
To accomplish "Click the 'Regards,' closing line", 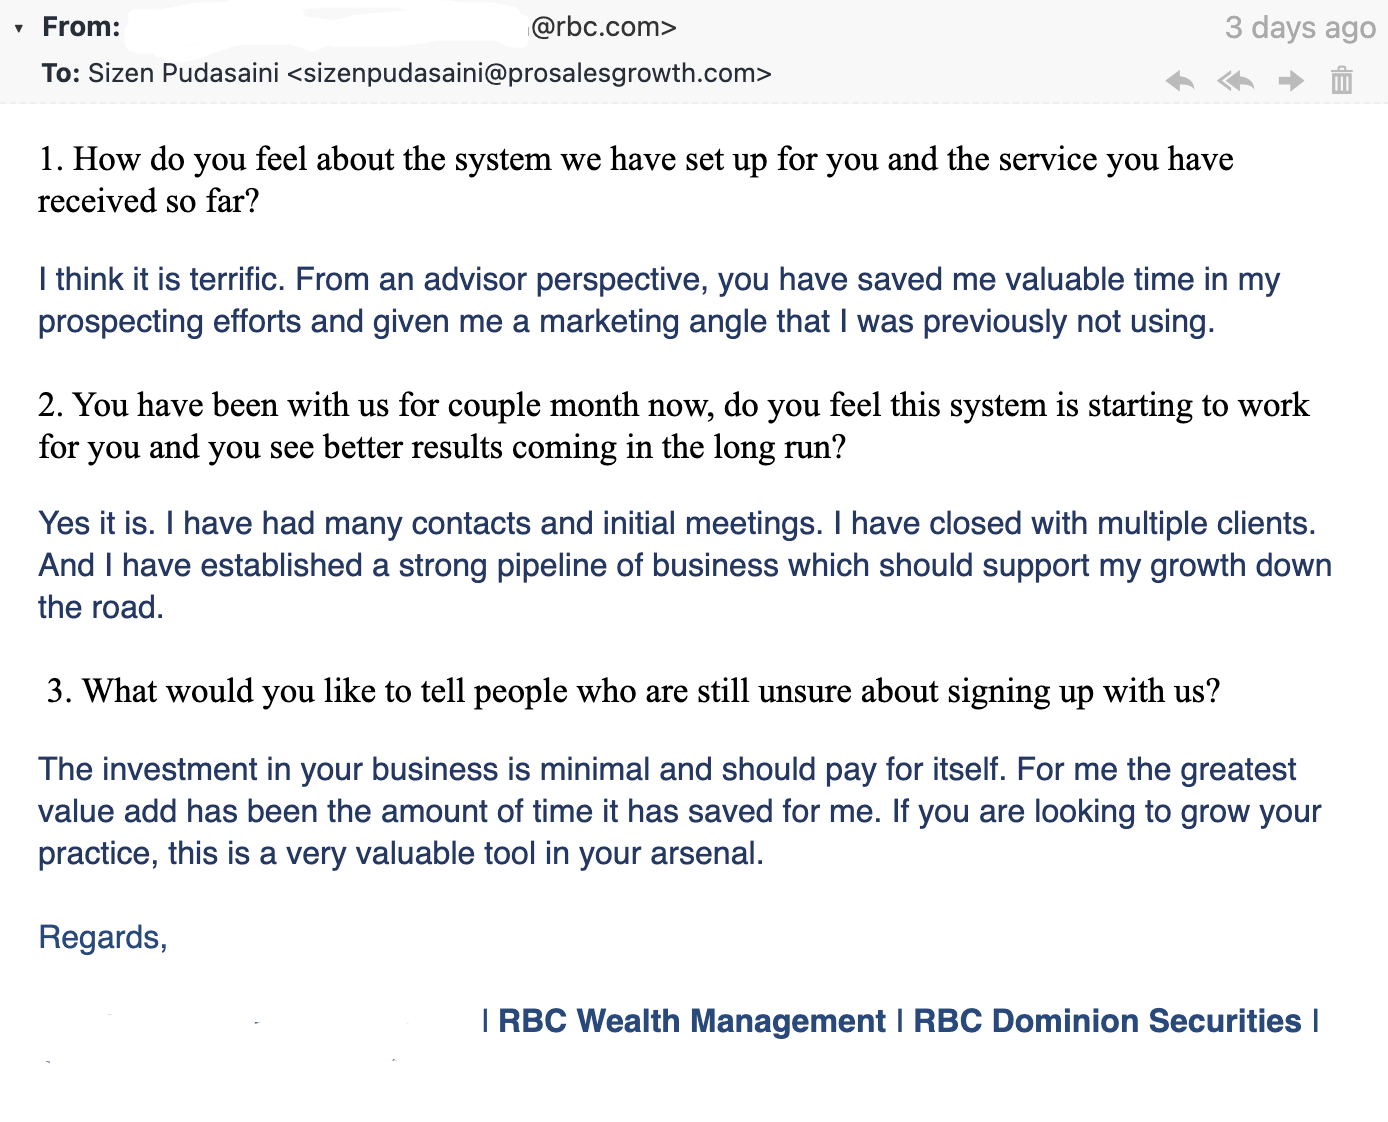I will point(103,937).
